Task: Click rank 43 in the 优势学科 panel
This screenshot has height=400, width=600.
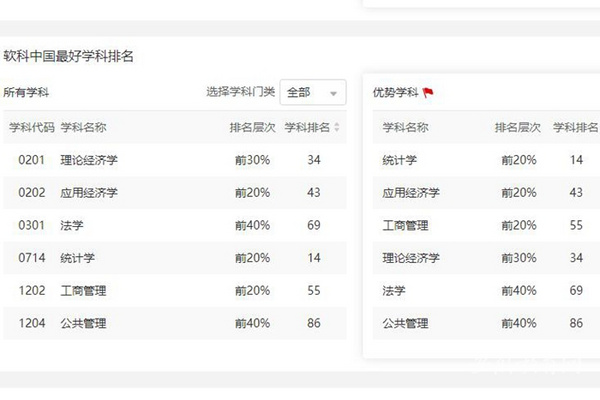Action: (576, 193)
